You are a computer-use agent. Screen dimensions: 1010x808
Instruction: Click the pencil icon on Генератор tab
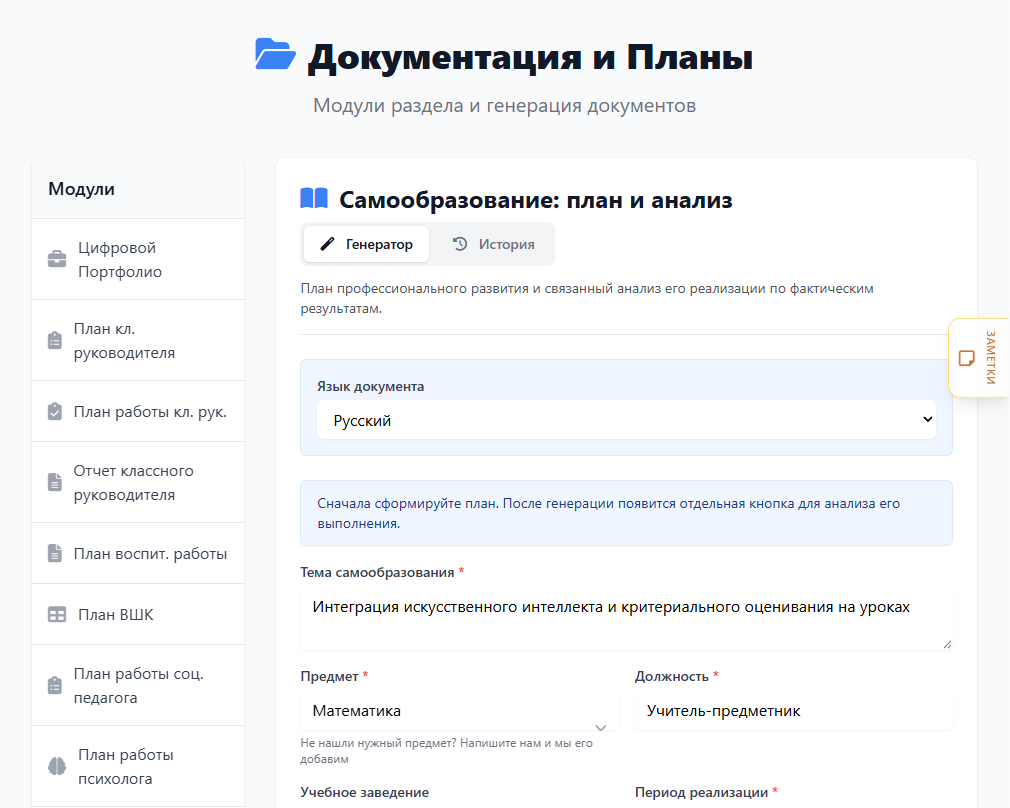click(x=327, y=244)
